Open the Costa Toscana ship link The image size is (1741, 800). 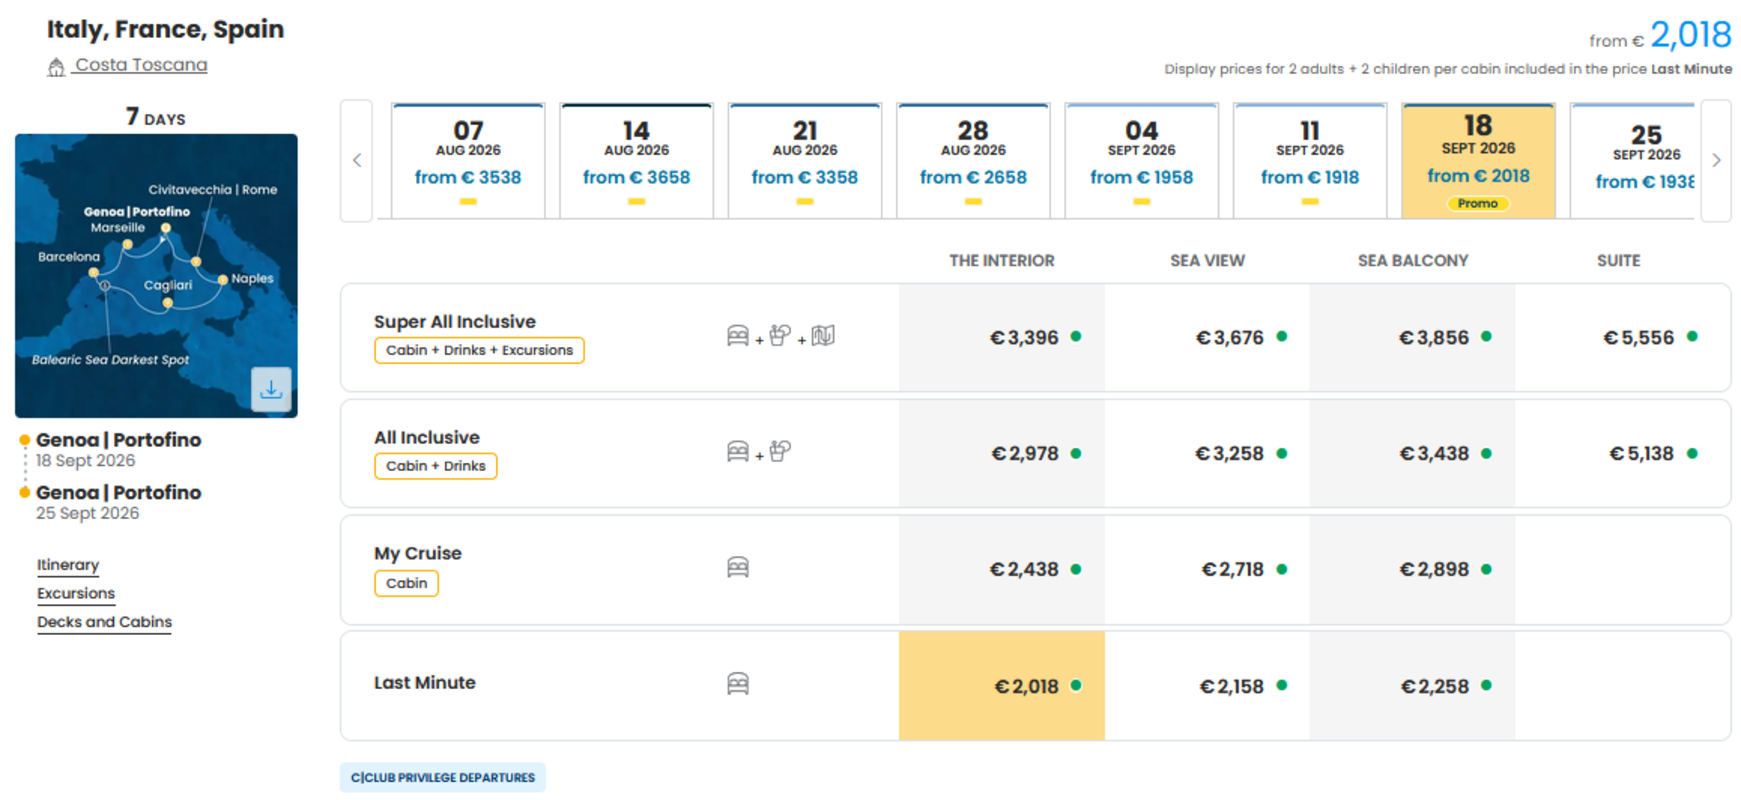141,65
